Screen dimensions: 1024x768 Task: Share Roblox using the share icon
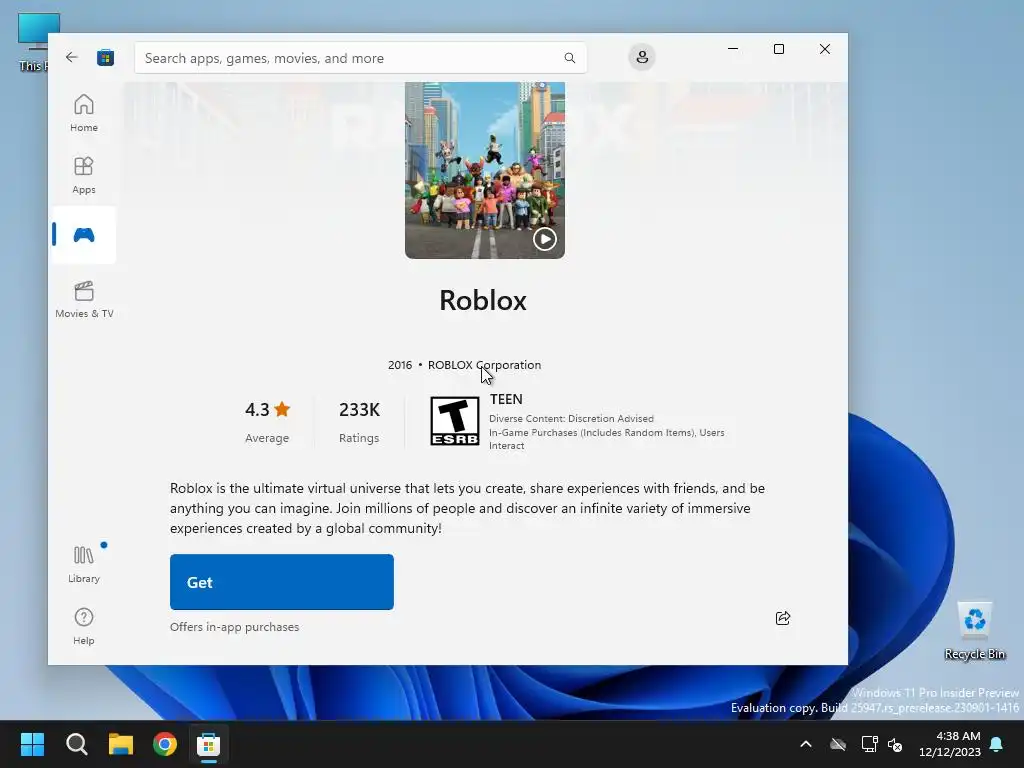[782, 618]
